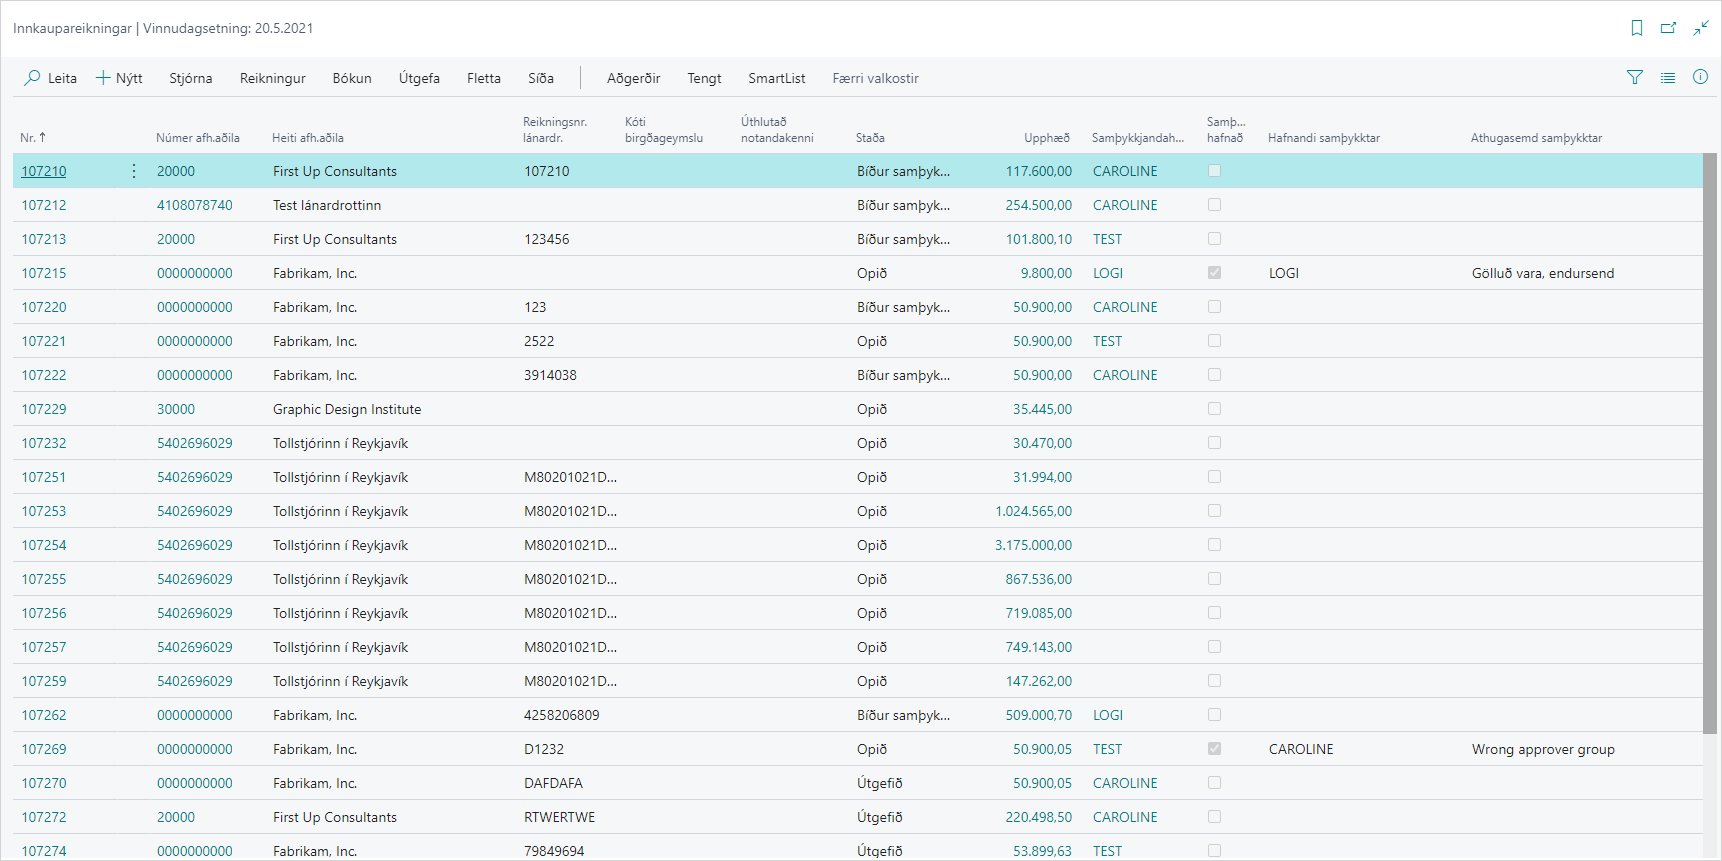Open the SmartList menu item

[776, 78]
